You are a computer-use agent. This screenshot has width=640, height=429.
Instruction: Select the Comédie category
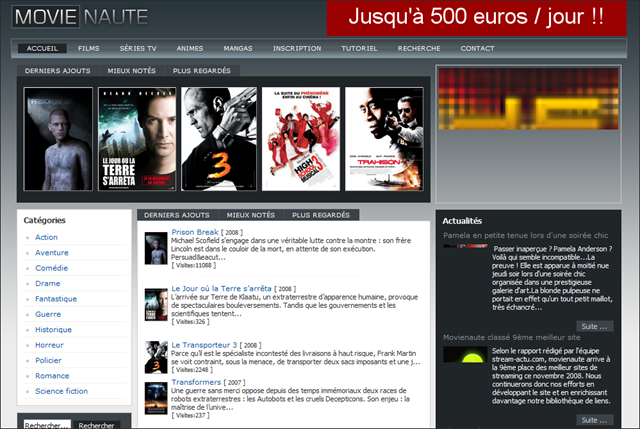(51, 268)
